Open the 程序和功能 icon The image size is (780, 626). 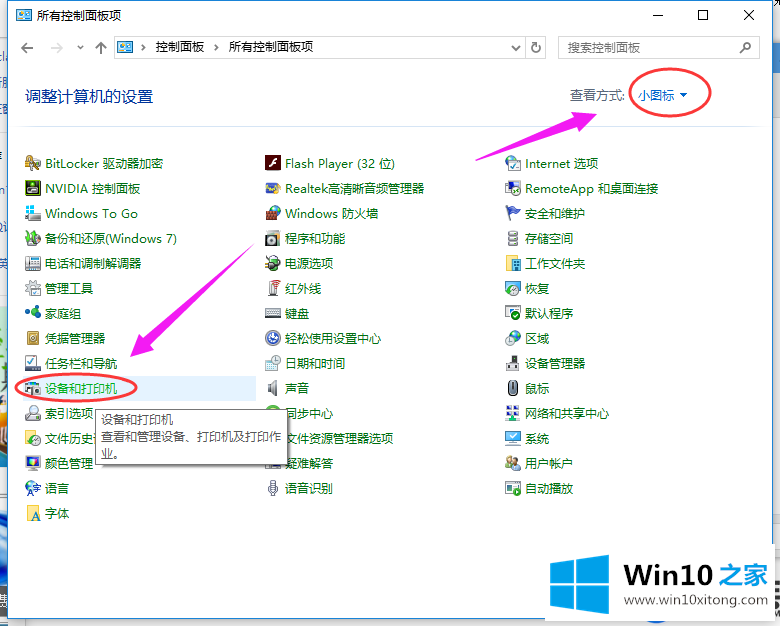click(x=273, y=238)
